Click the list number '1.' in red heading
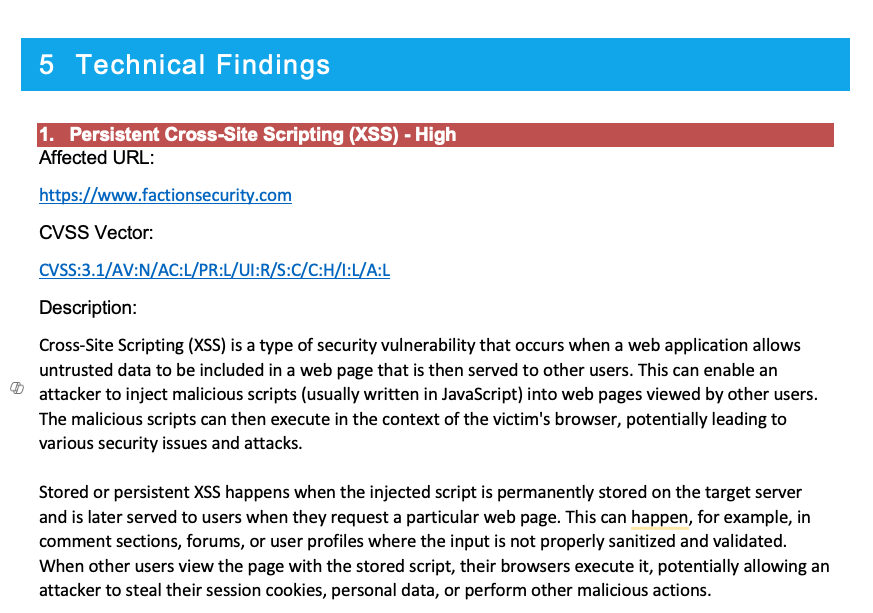873x613 pixels. 47,135
